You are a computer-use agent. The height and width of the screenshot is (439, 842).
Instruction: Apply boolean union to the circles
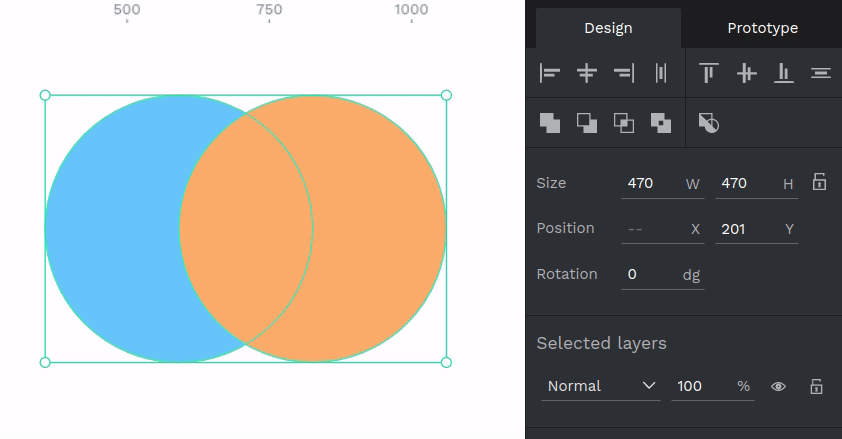tap(550, 123)
